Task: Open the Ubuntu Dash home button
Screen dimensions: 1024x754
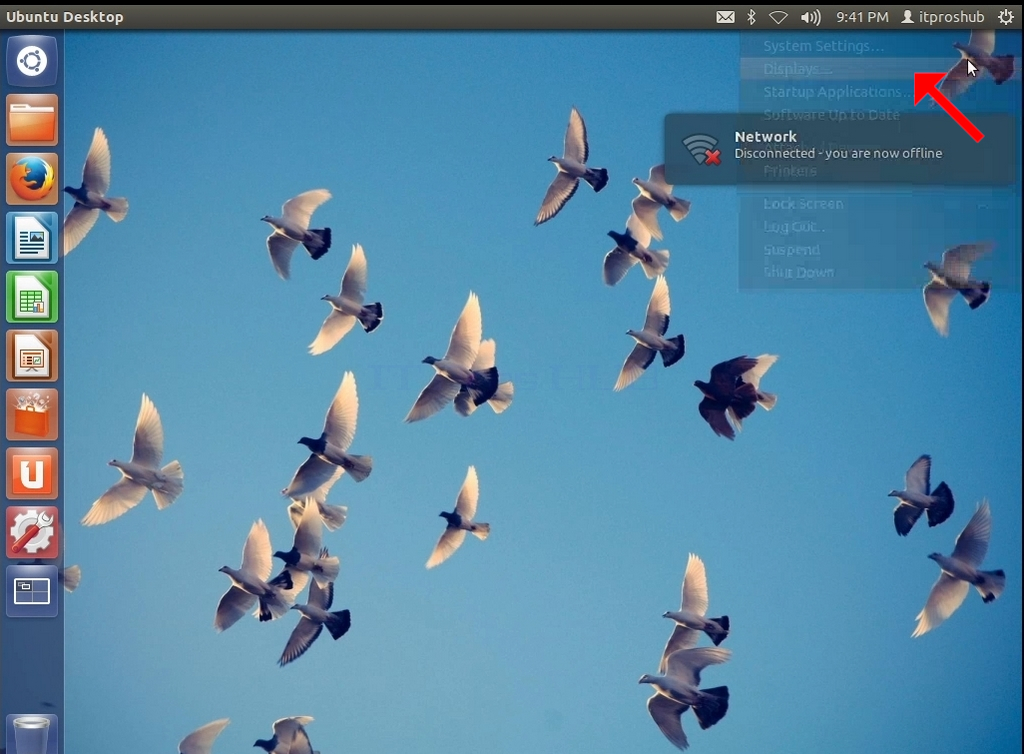Action: 32,61
